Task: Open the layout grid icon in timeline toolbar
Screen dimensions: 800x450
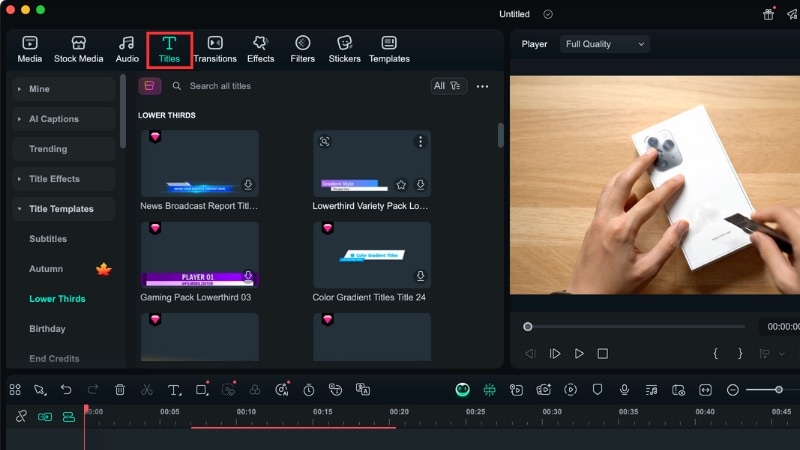Action: (15, 390)
